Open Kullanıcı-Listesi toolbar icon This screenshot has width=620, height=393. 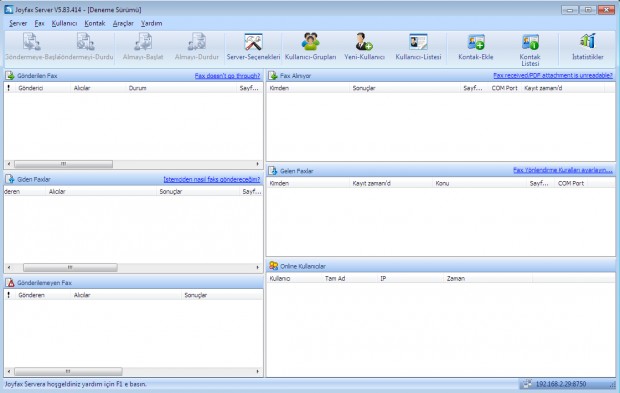click(x=418, y=42)
